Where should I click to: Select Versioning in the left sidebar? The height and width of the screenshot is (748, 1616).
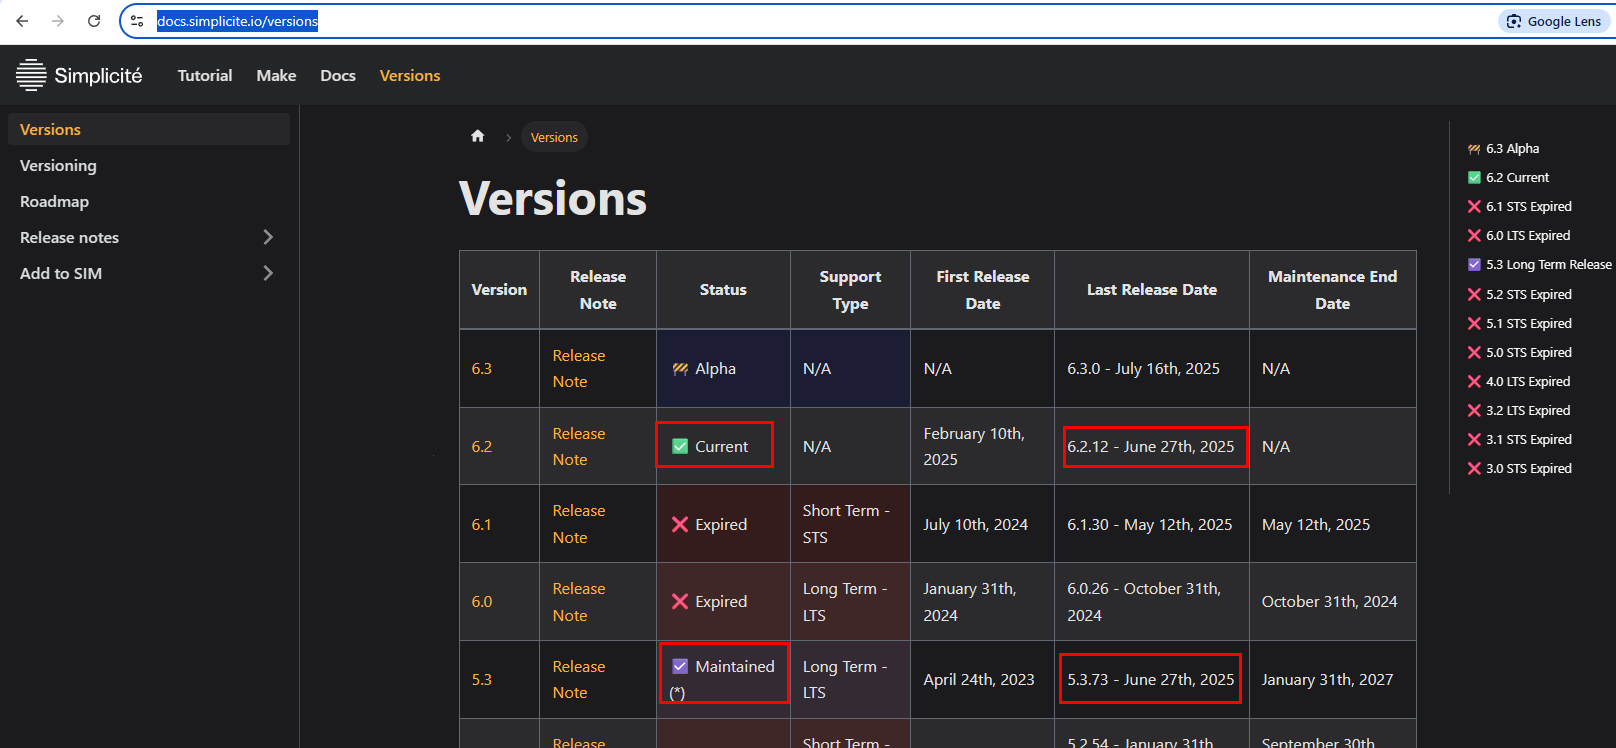tap(149, 165)
